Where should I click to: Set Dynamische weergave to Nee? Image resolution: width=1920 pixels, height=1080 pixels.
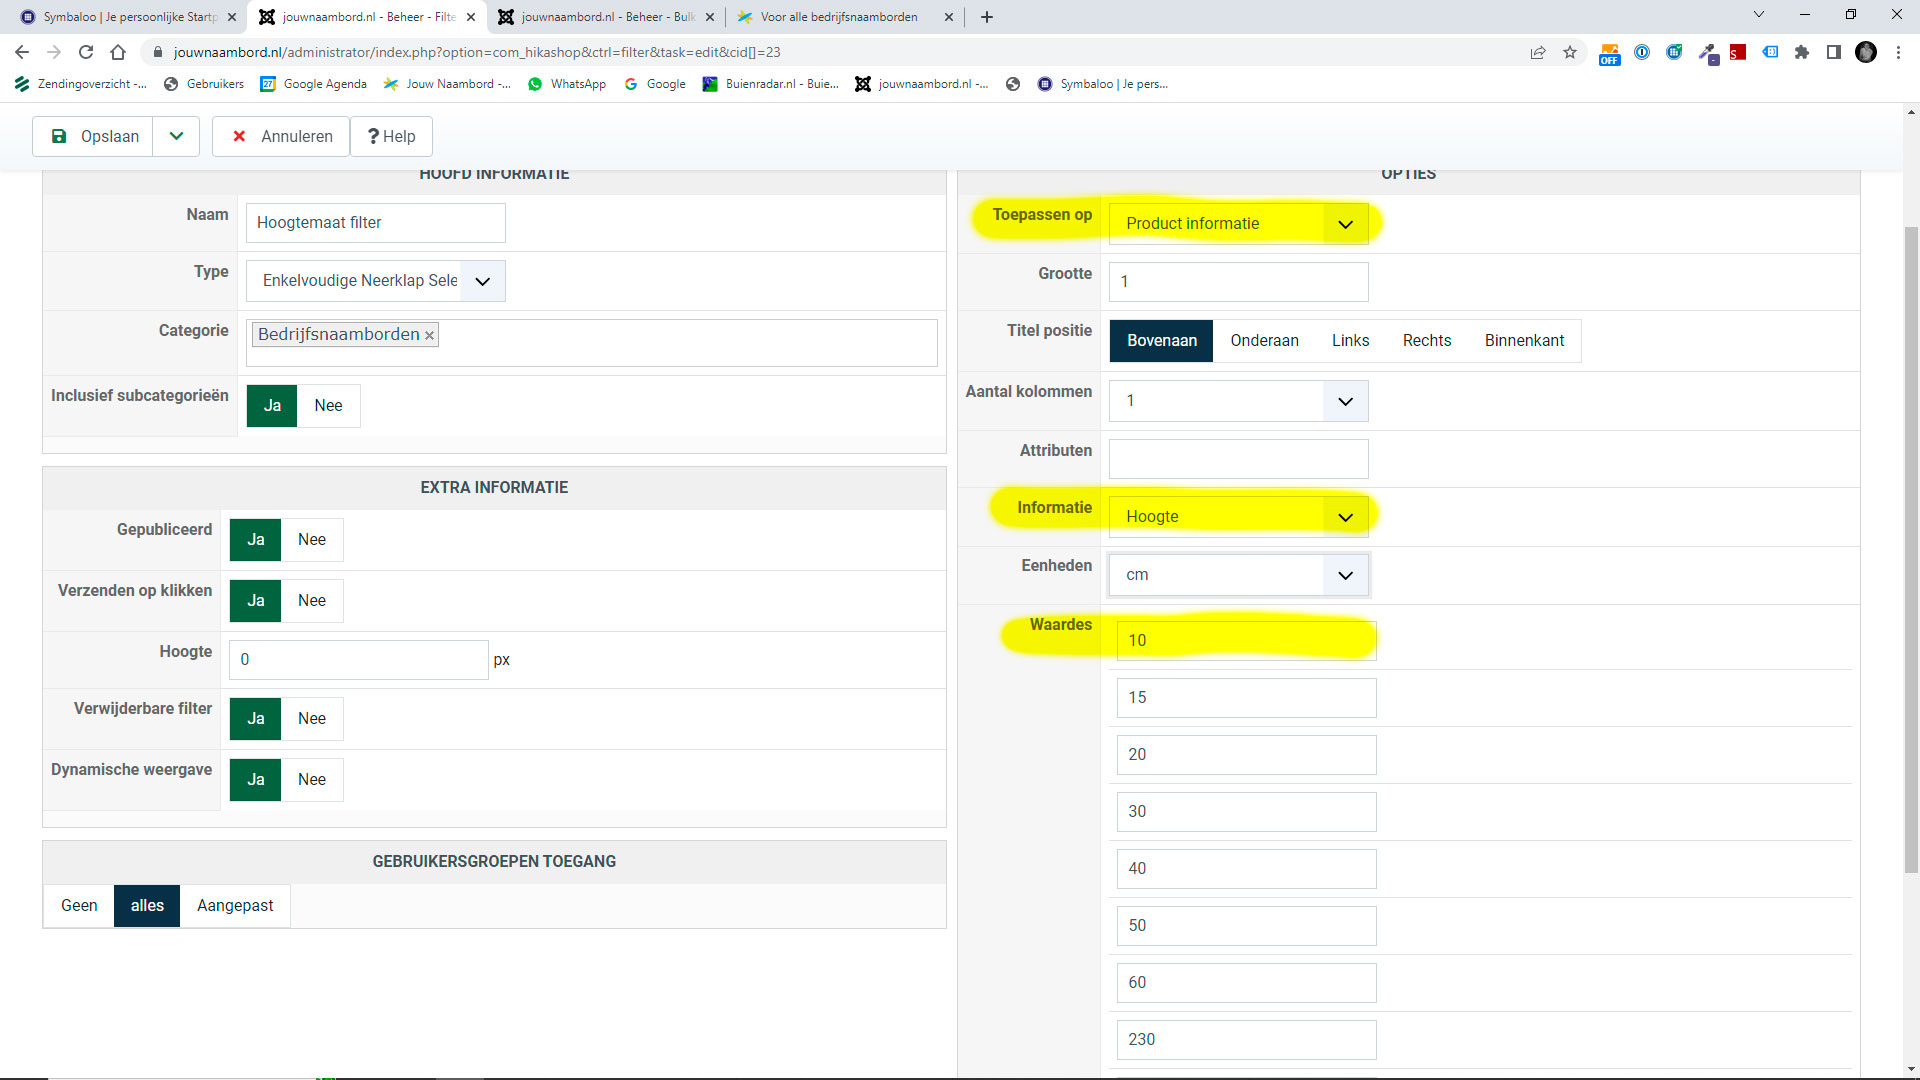pyautogui.click(x=311, y=780)
